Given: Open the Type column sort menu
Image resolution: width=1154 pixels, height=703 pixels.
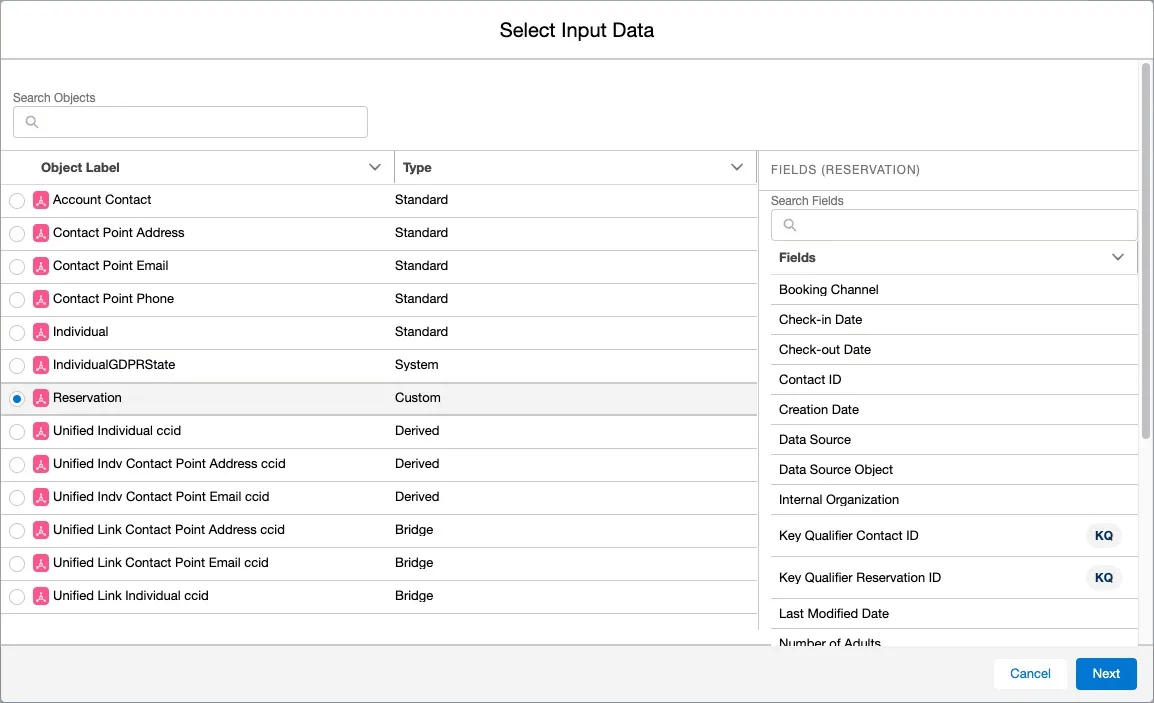Looking at the screenshot, I should [737, 168].
